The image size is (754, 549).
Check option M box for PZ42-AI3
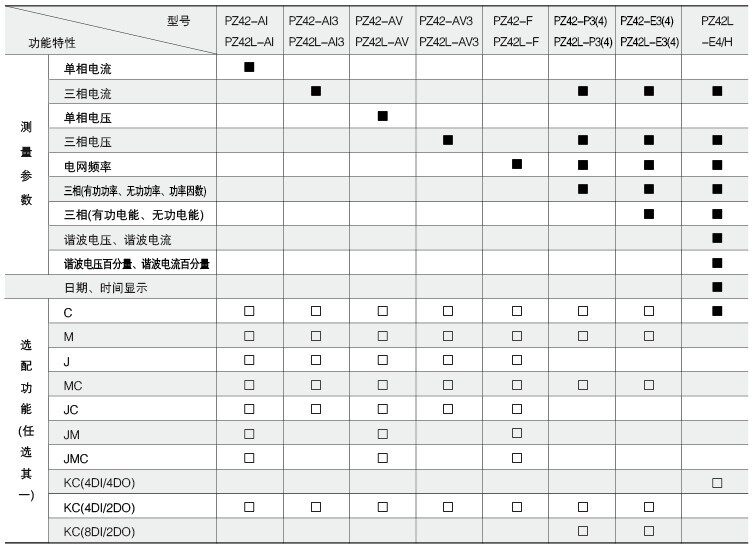coord(316,336)
